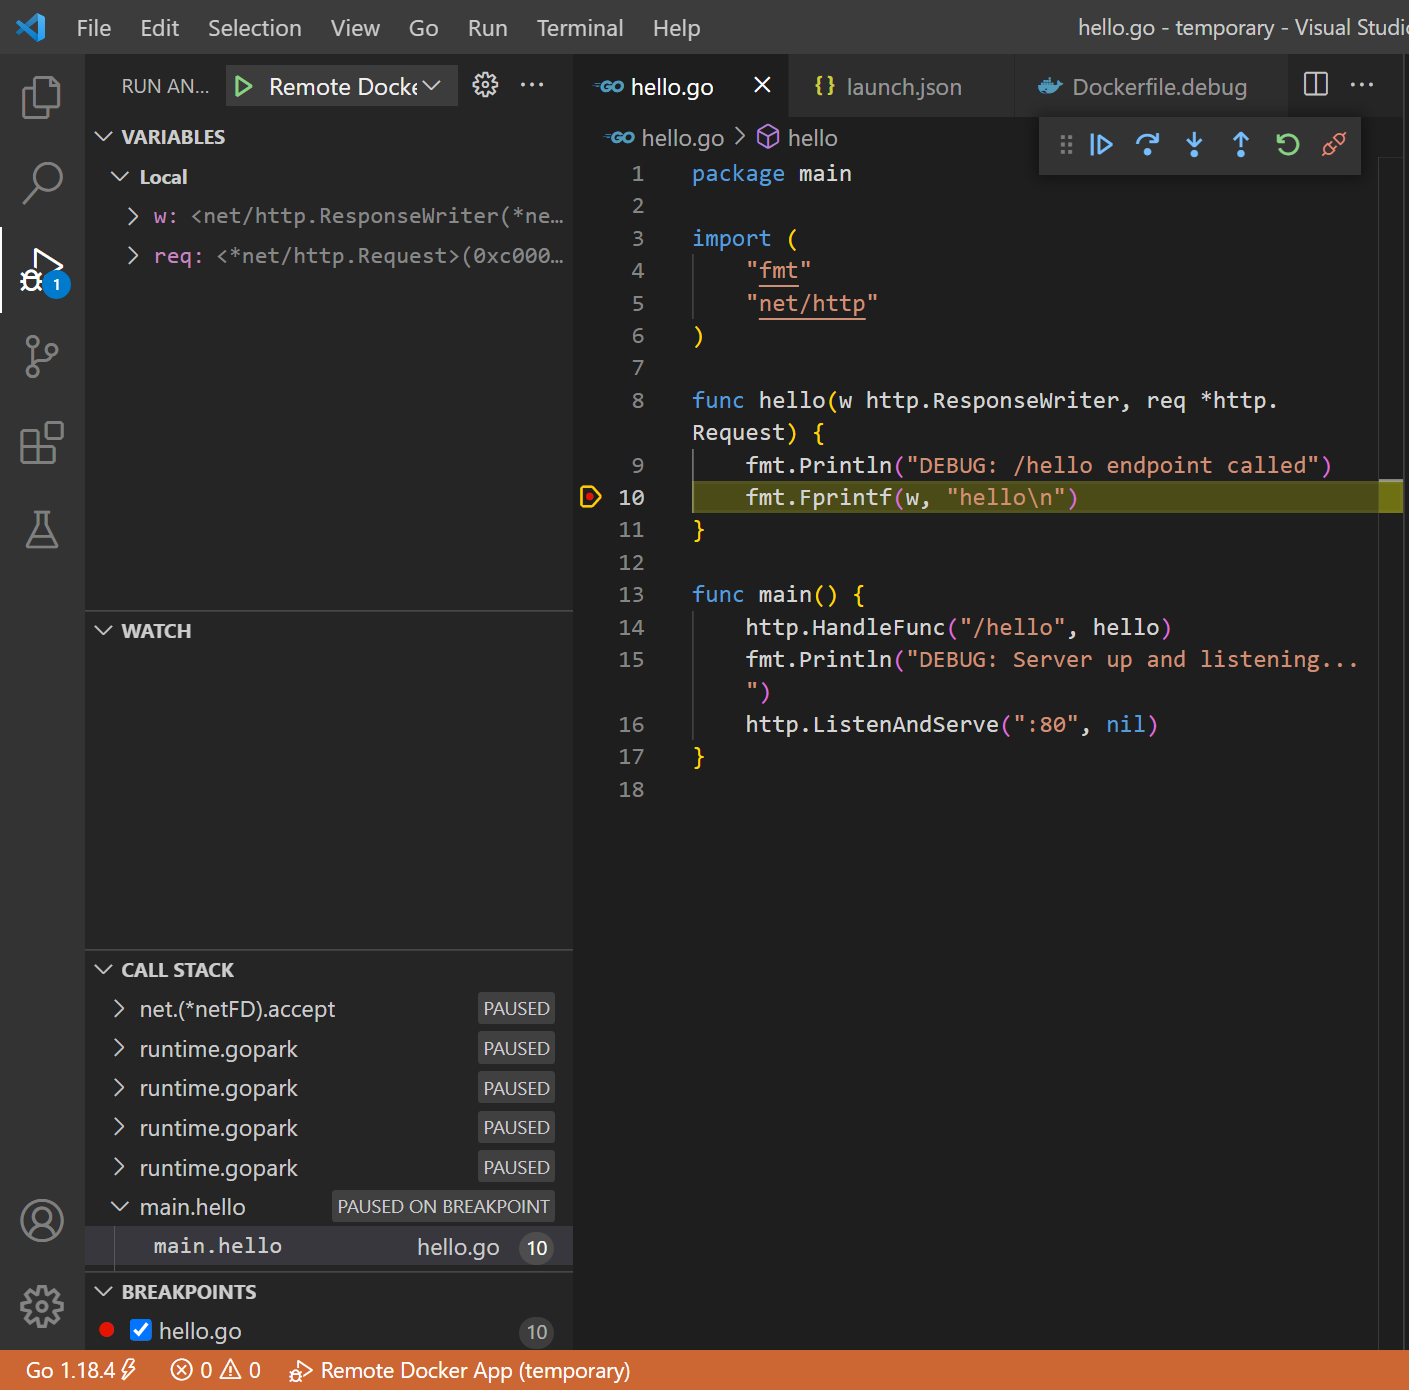Continue execution in debug toolbar

click(x=1101, y=145)
